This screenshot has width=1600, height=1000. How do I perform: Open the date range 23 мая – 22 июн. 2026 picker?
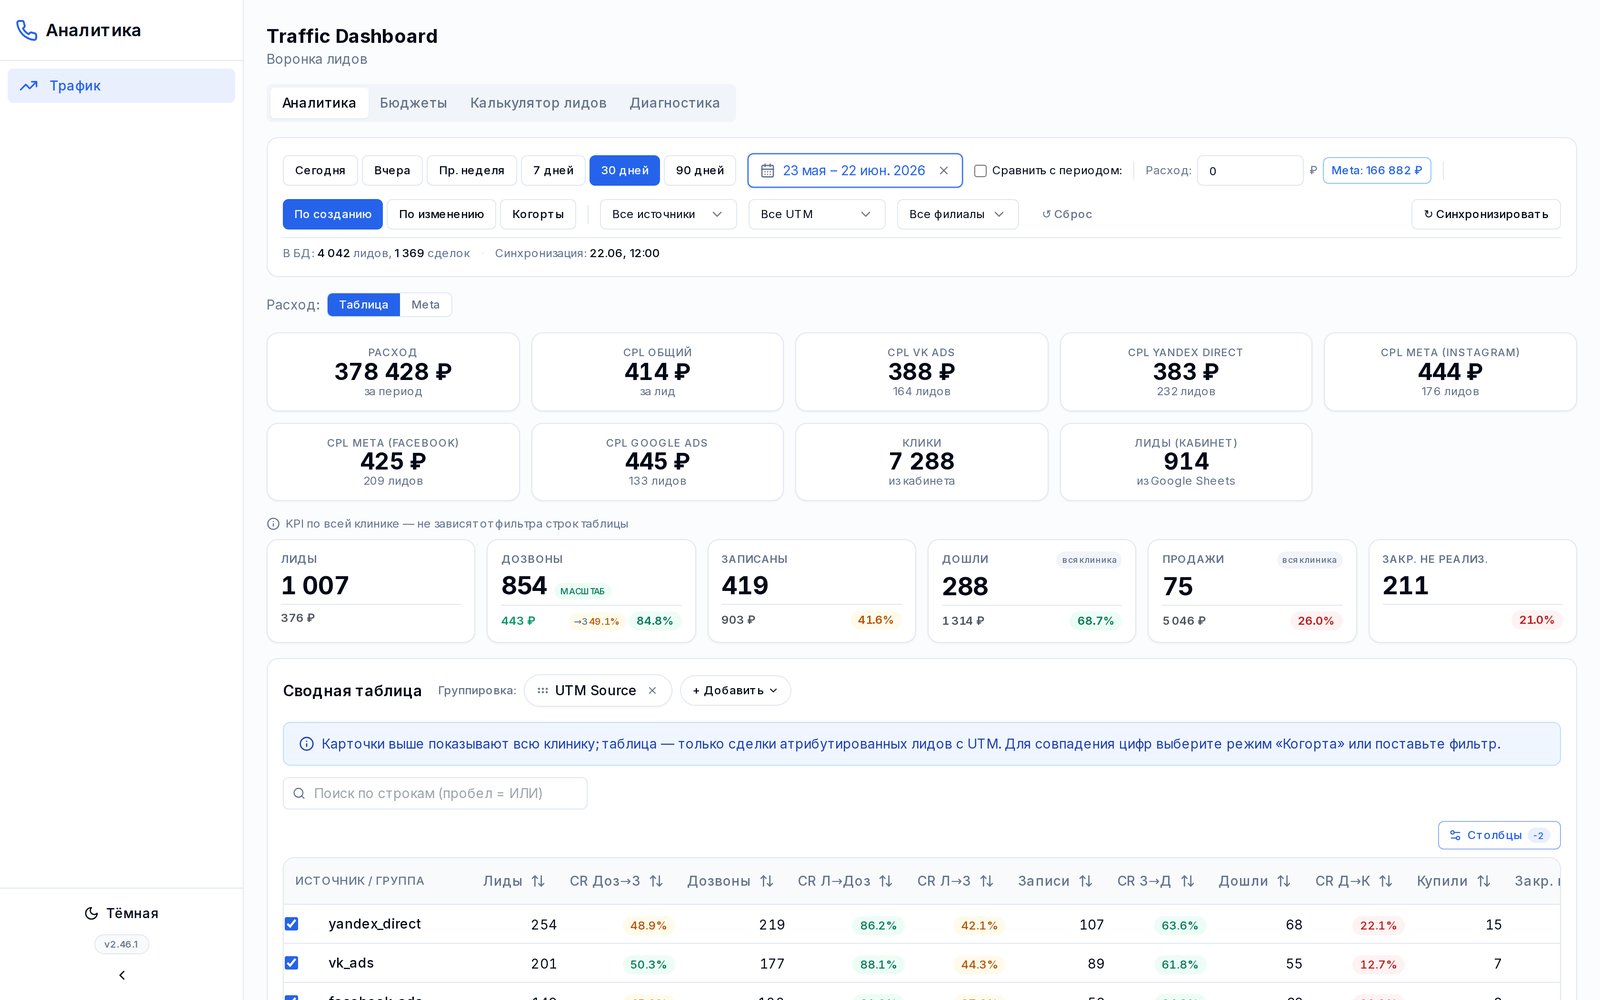click(x=855, y=171)
